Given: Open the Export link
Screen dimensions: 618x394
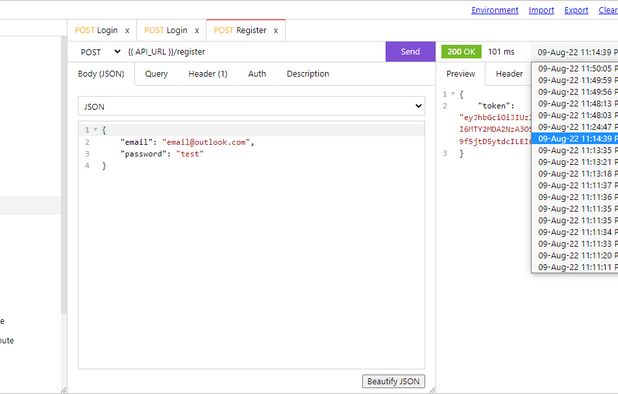Looking at the screenshot, I should (x=576, y=10).
